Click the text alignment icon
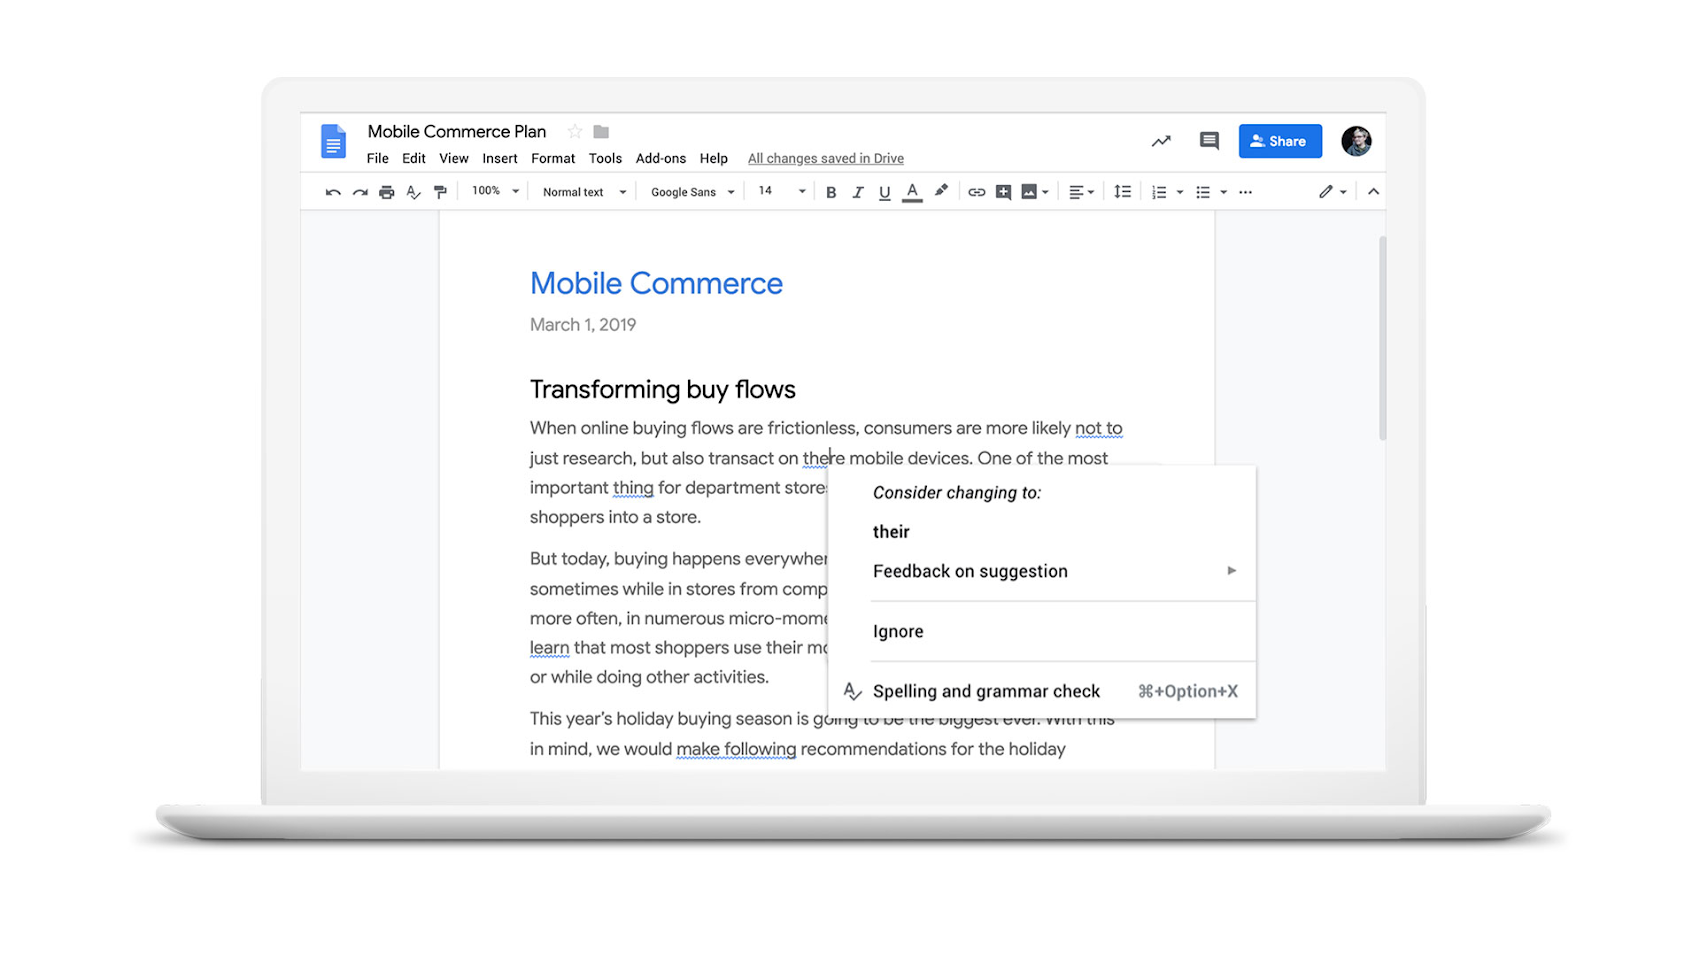The width and height of the screenshot is (1700, 956). click(1076, 192)
